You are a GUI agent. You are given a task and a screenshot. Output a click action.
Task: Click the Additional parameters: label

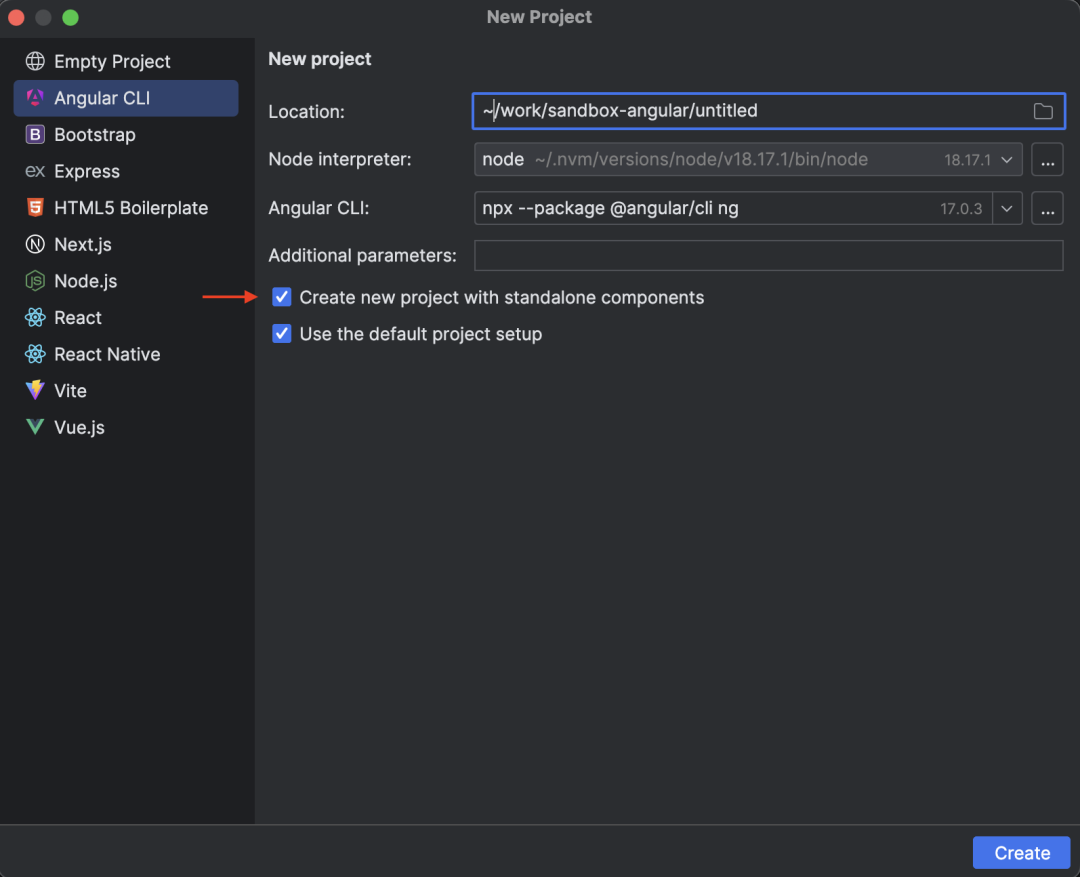tap(362, 256)
